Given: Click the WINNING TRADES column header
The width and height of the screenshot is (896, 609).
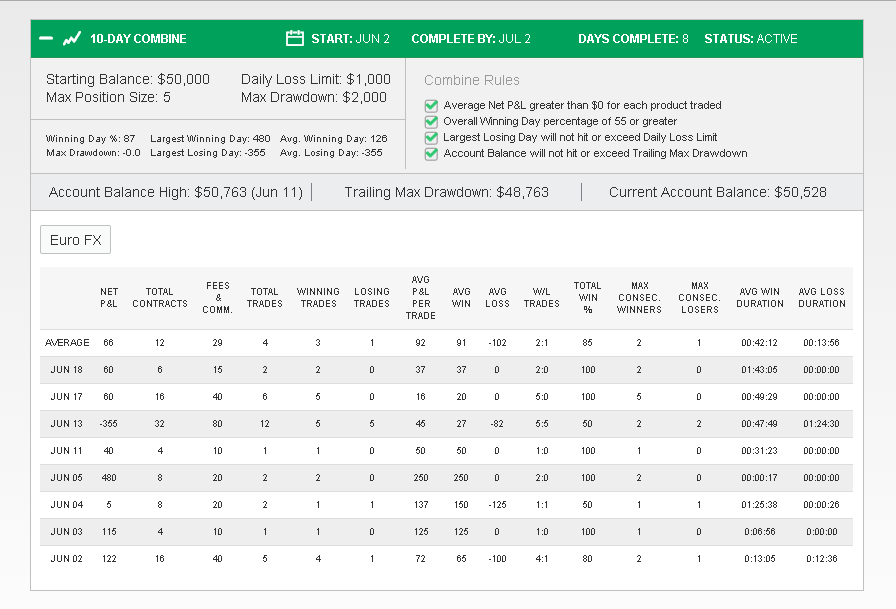Looking at the screenshot, I should click(318, 298).
